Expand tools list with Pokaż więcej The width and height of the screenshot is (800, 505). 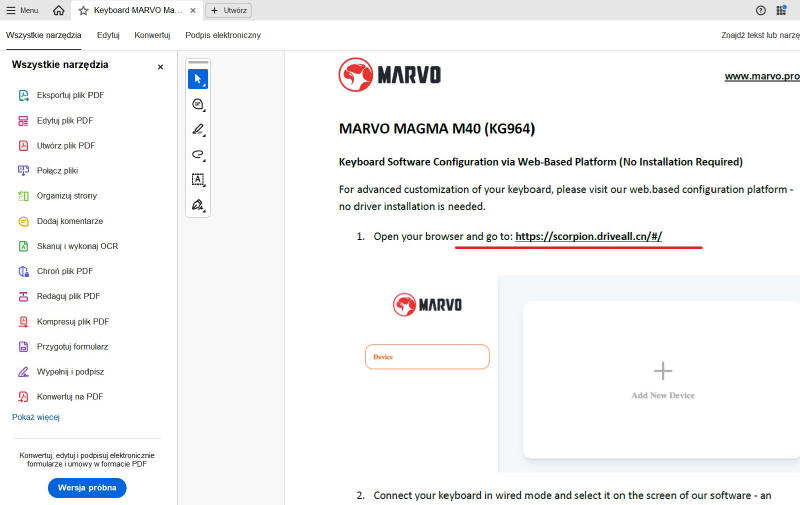pos(36,417)
